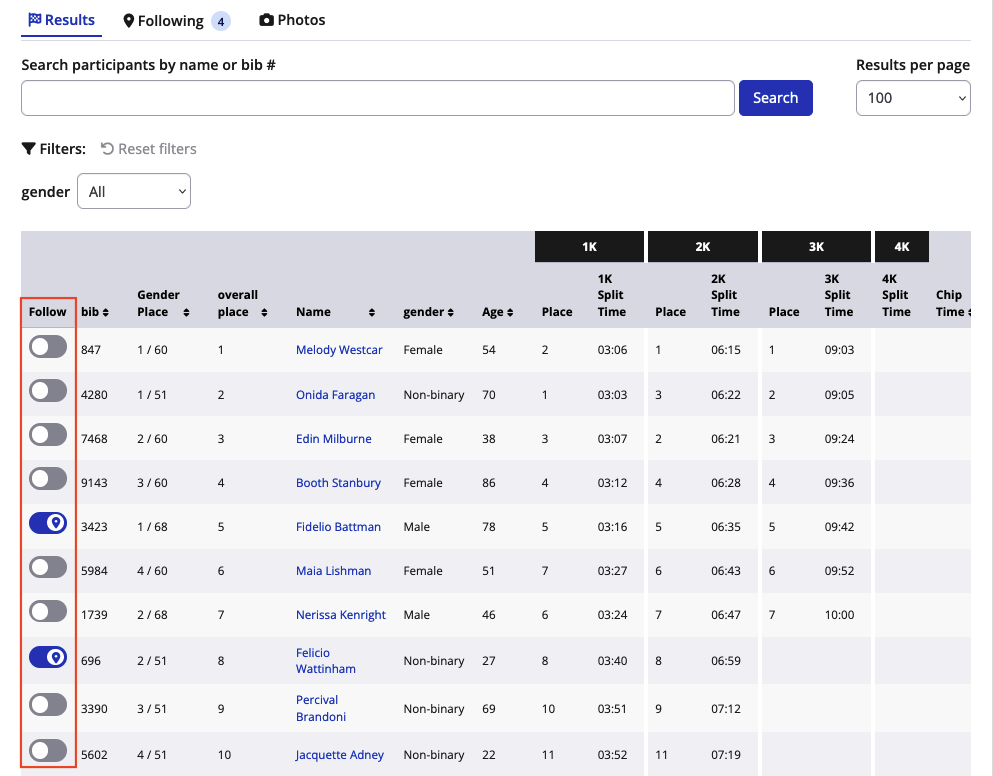The height and width of the screenshot is (776, 993).
Task: Follow Melody Westcar with toggle
Action: pyautogui.click(x=48, y=347)
